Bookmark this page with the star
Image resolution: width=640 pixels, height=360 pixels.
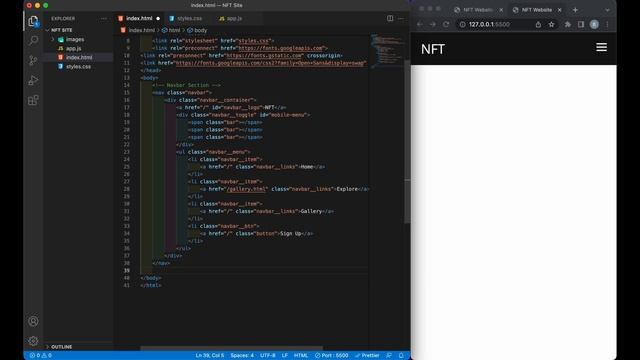click(551, 24)
